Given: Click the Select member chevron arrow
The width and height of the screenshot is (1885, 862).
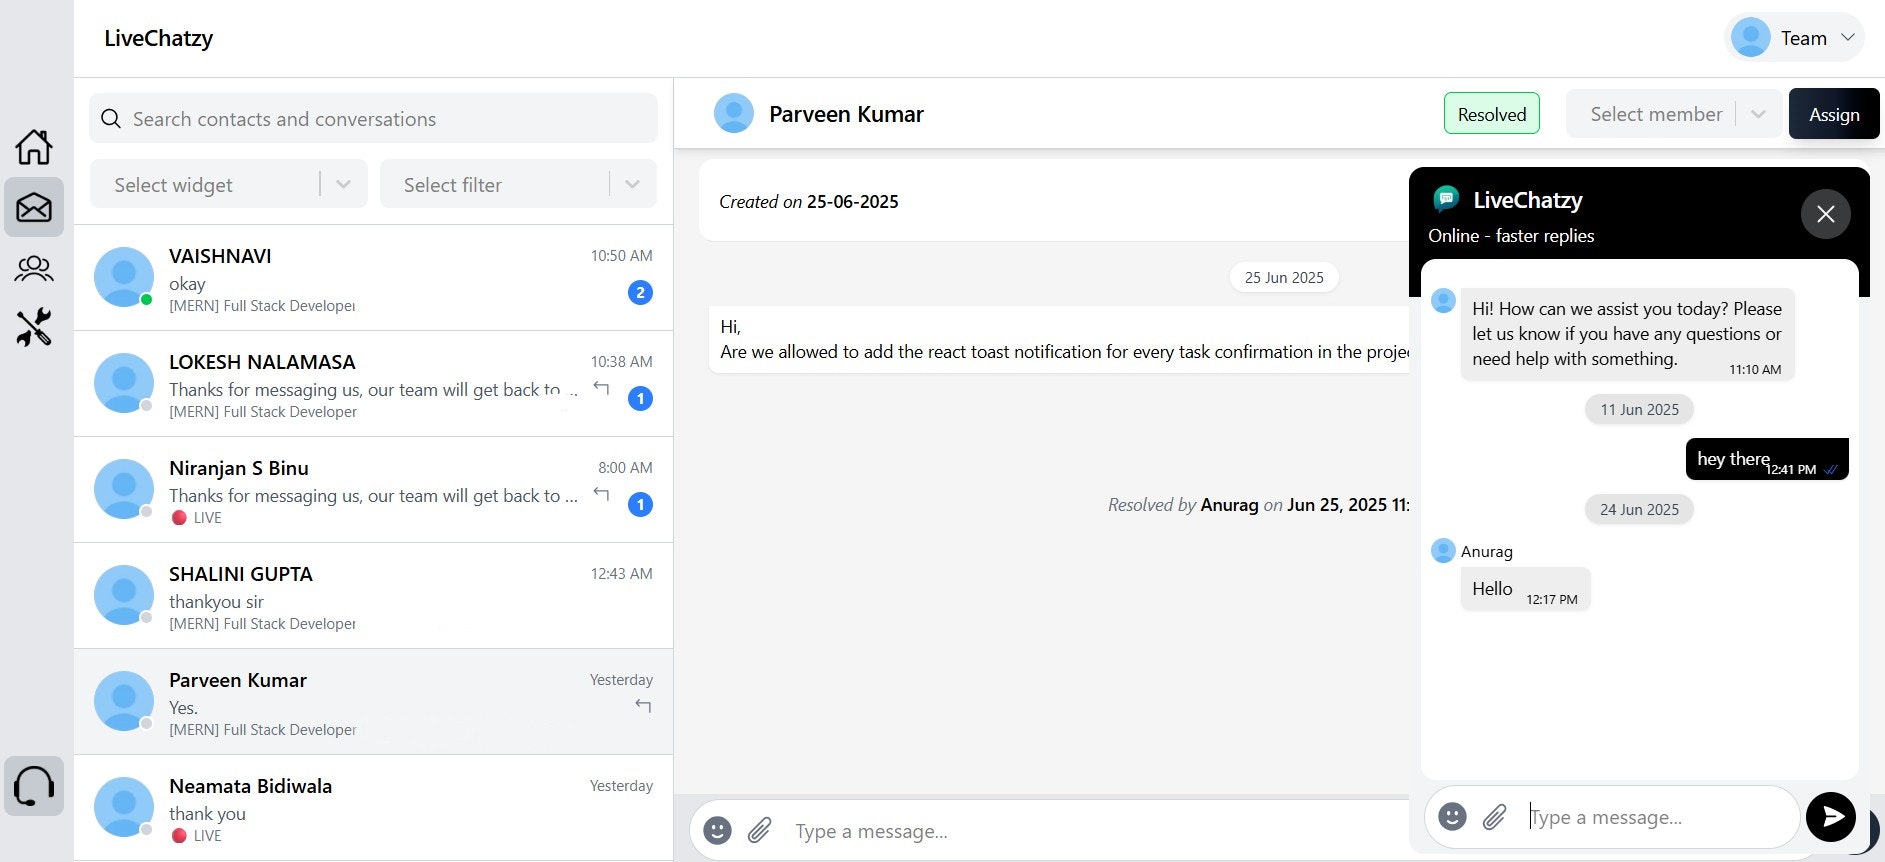Looking at the screenshot, I should (x=1758, y=115).
